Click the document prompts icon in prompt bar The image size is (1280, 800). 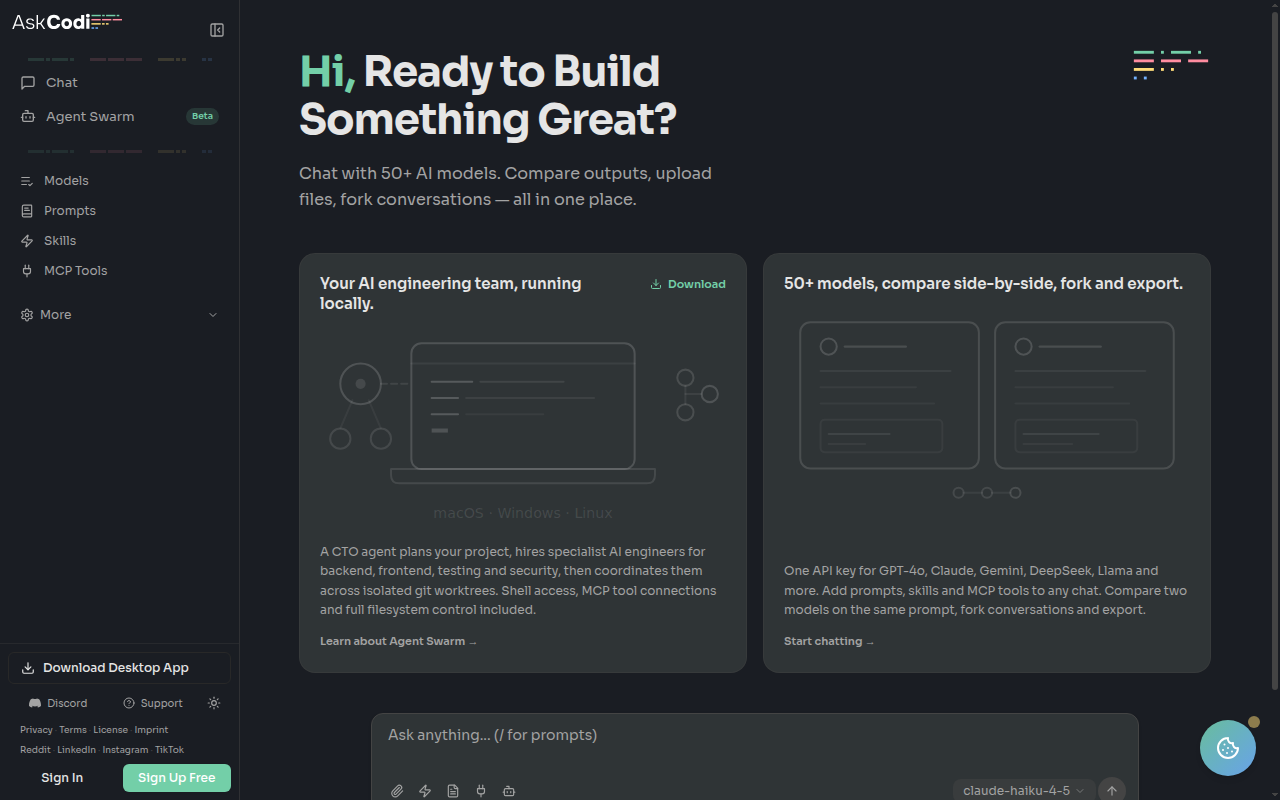tap(453, 791)
